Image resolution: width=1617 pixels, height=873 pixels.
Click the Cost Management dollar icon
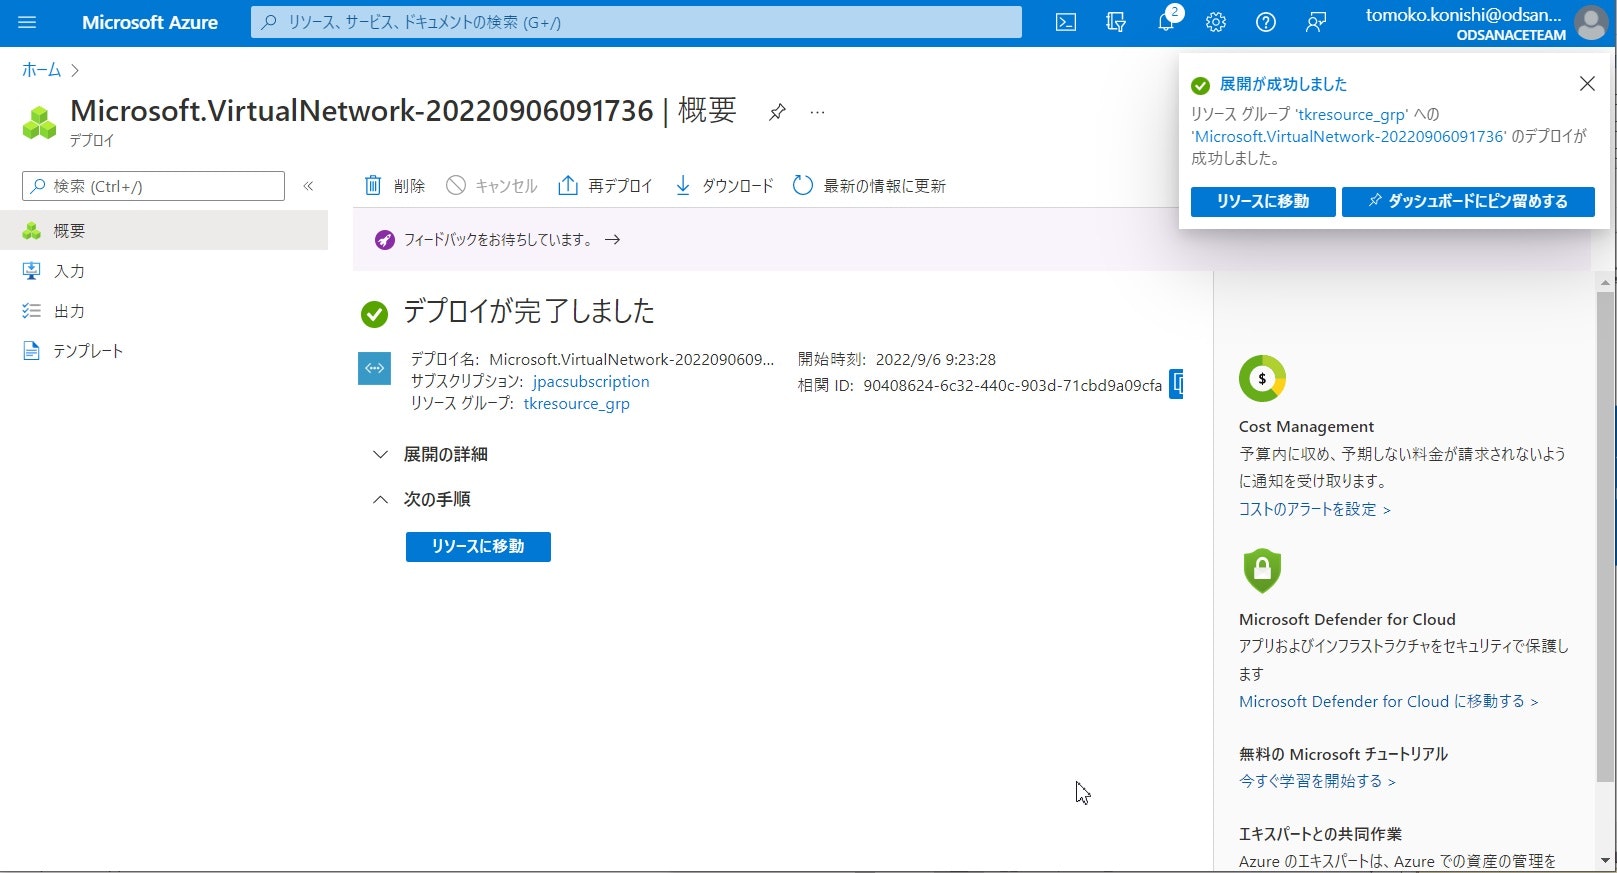1262,379
